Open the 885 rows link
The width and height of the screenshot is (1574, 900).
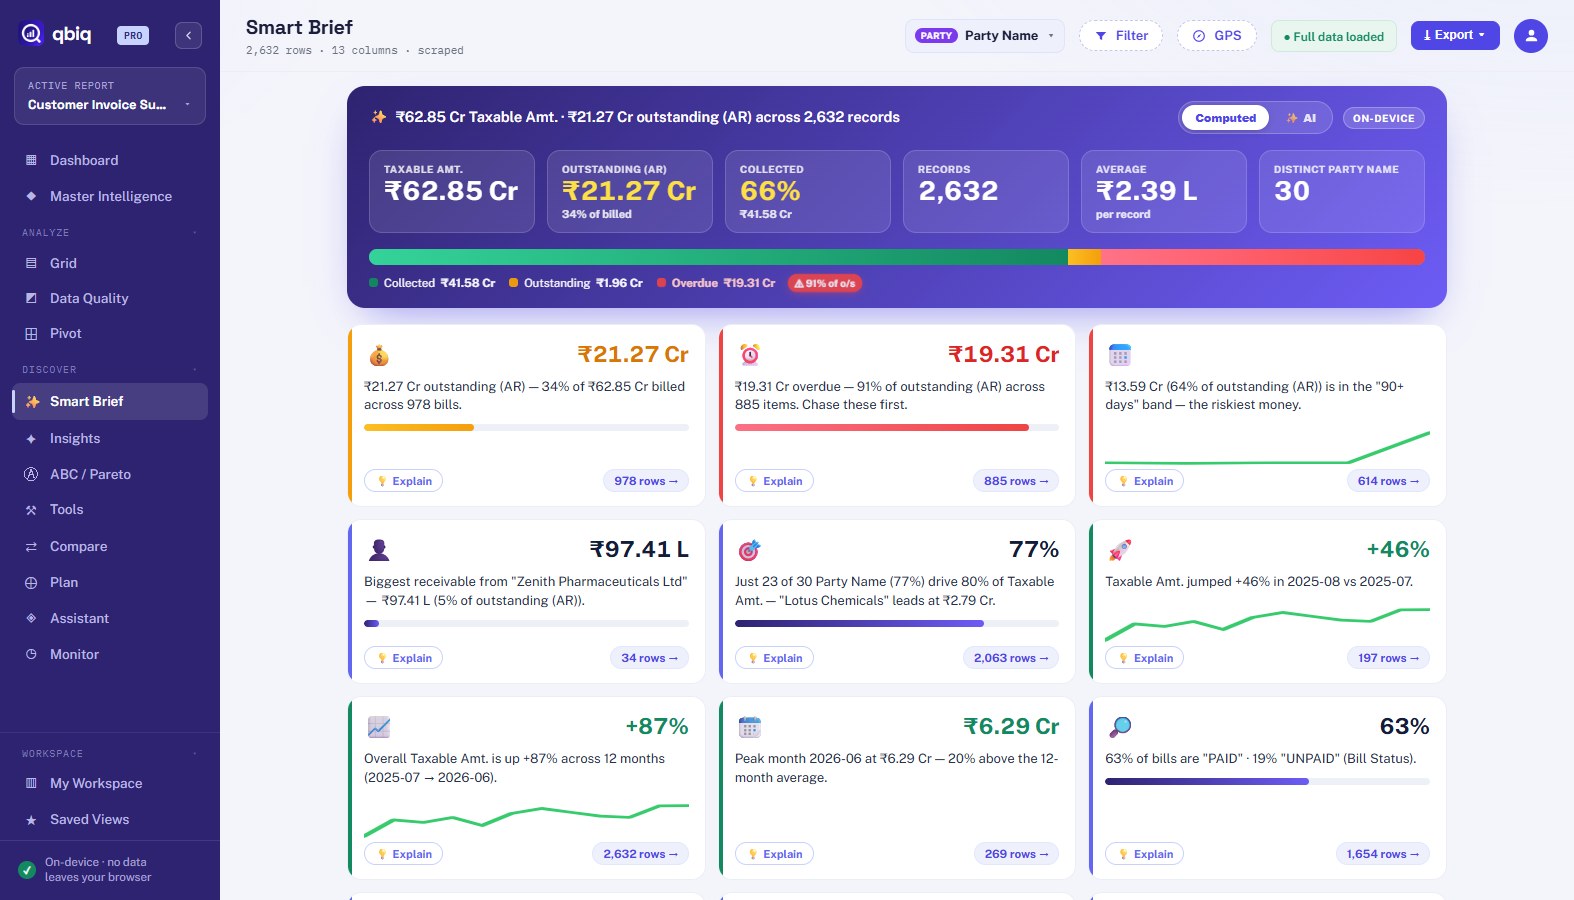coord(1016,481)
